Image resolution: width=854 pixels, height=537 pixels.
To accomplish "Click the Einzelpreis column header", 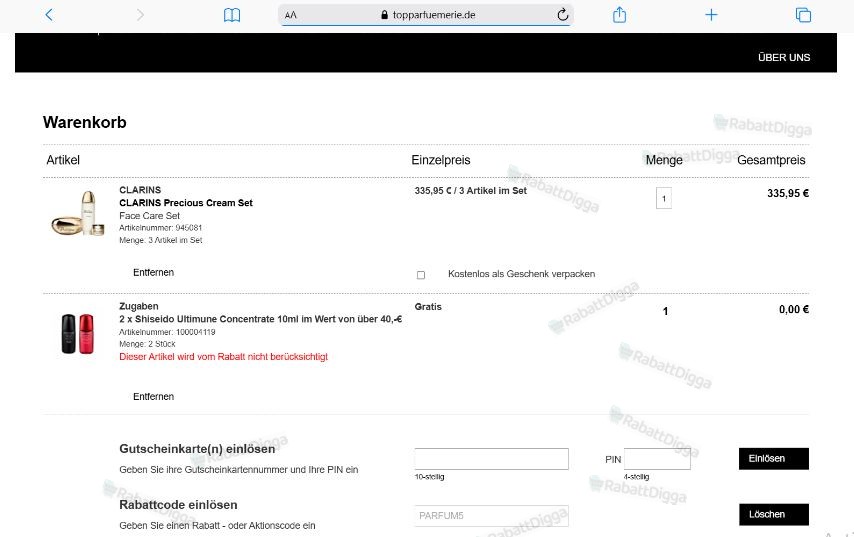I will tap(441, 160).
